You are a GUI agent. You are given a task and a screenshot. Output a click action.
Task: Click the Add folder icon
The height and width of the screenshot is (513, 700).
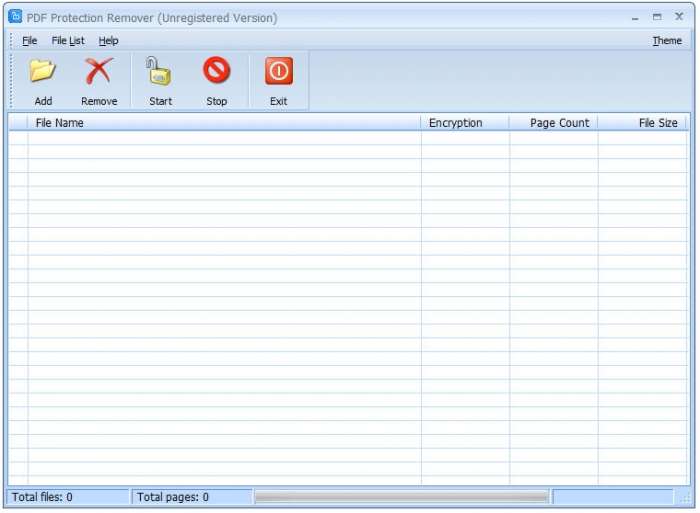[x=43, y=71]
